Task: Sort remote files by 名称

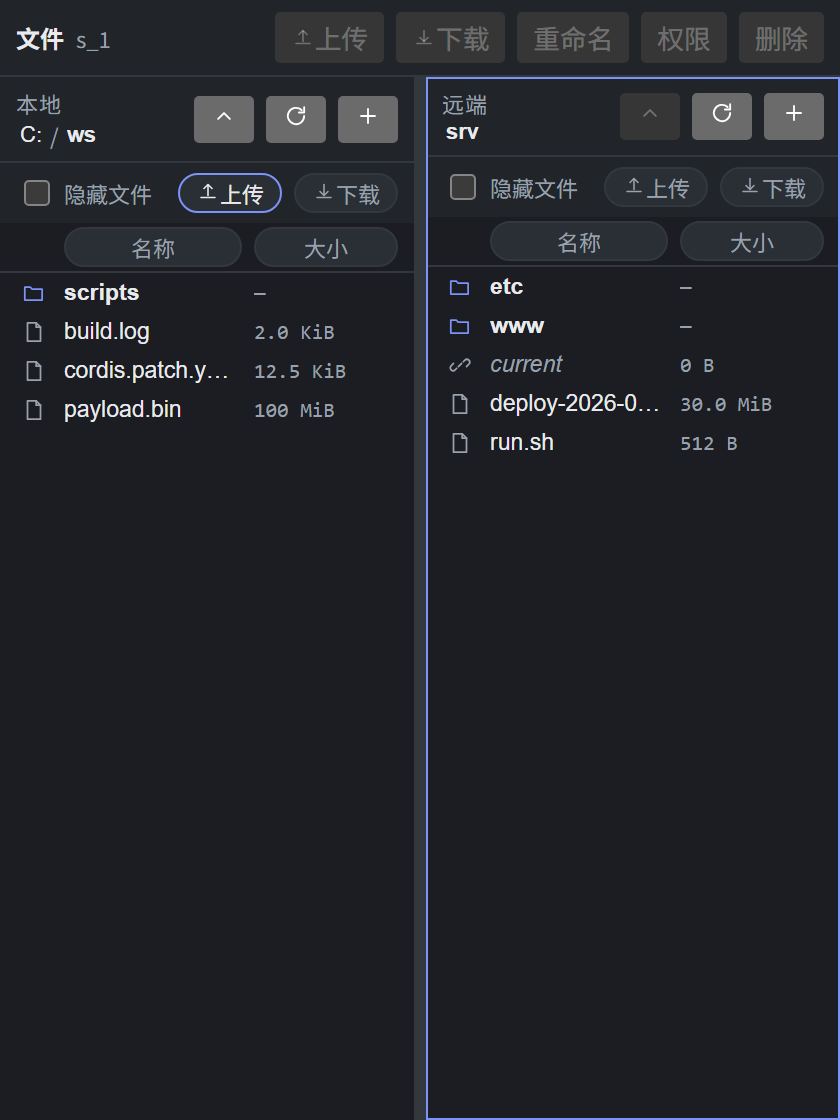Action: 579,241
